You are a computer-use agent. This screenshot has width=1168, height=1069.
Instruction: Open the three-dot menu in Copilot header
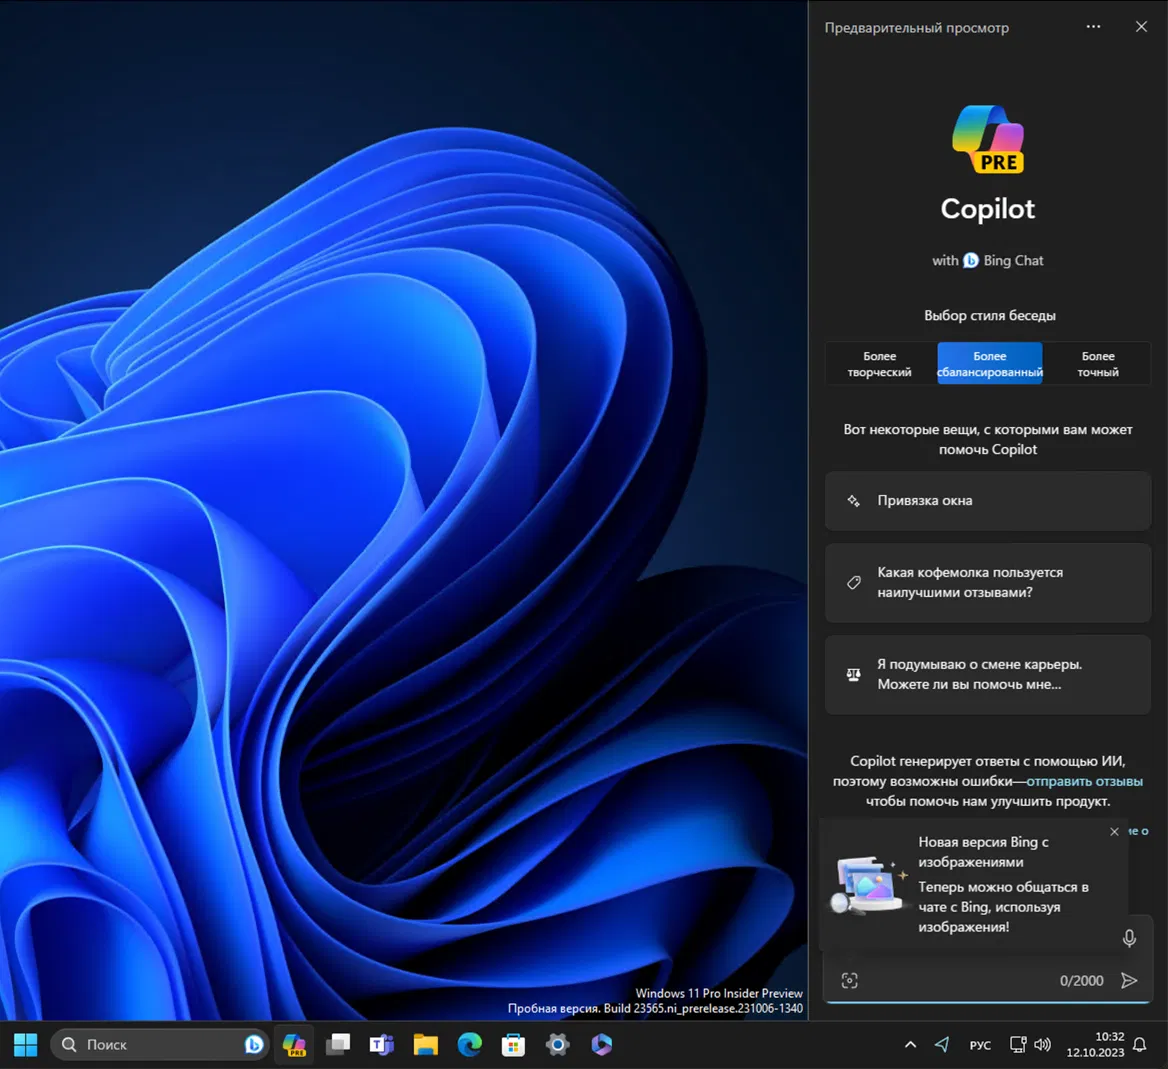pos(1093,27)
